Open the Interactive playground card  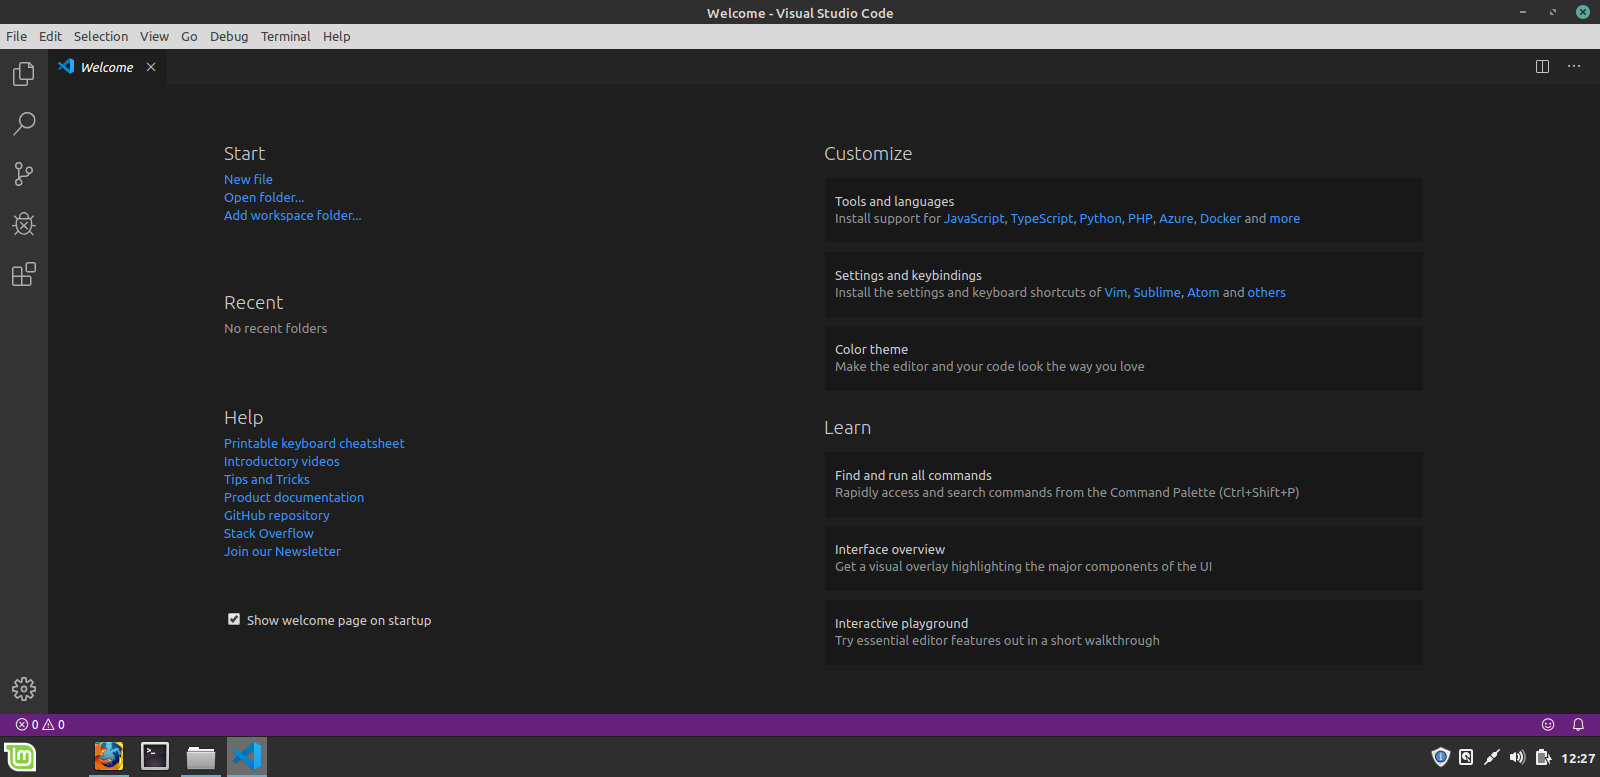tap(1123, 632)
